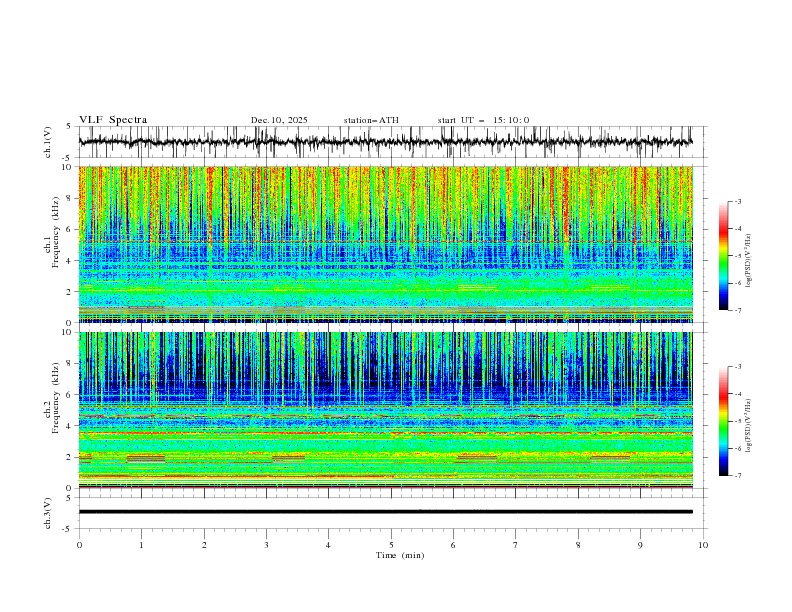The width and height of the screenshot is (792, 612).
Task: Click the ch.2 color scale bar
Action: pos(724,421)
